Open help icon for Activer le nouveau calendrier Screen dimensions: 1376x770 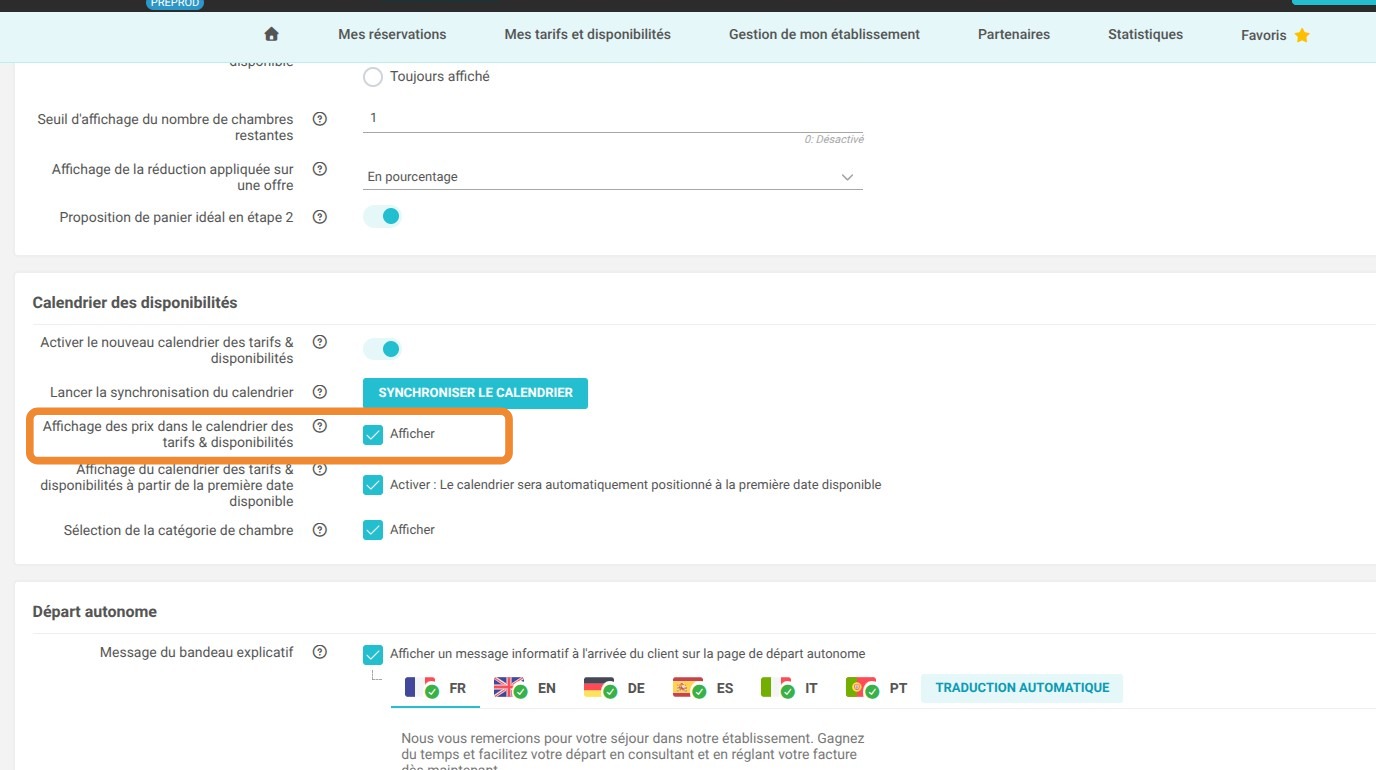pos(320,342)
